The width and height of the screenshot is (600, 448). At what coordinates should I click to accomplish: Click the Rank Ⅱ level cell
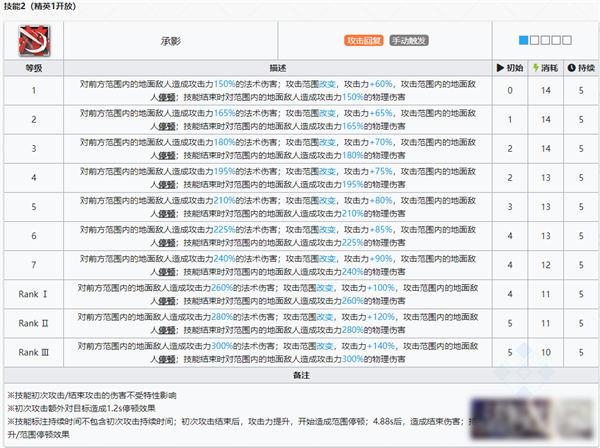point(34,323)
